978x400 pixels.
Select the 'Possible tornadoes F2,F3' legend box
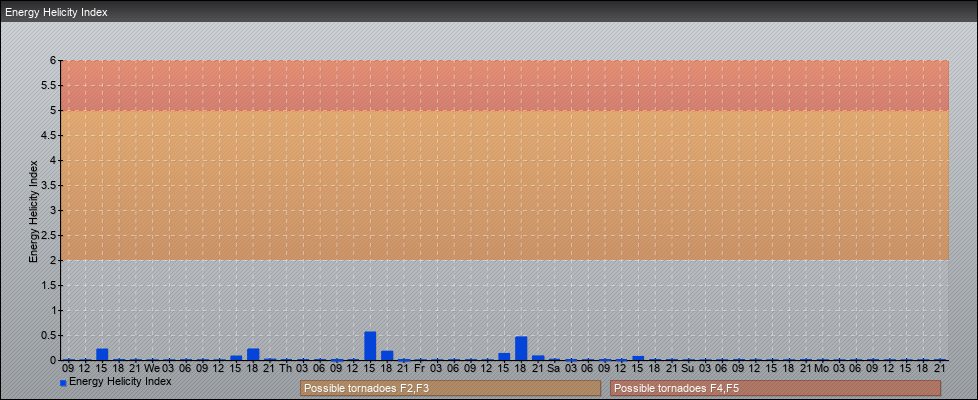(x=450, y=388)
